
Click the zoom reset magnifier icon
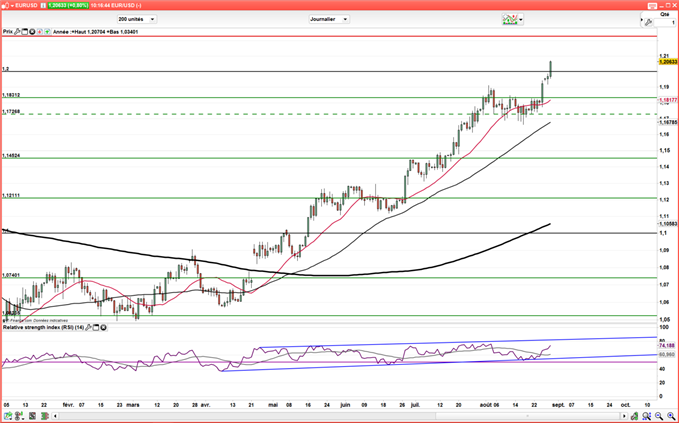pyautogui.click(x=647, y=416)
